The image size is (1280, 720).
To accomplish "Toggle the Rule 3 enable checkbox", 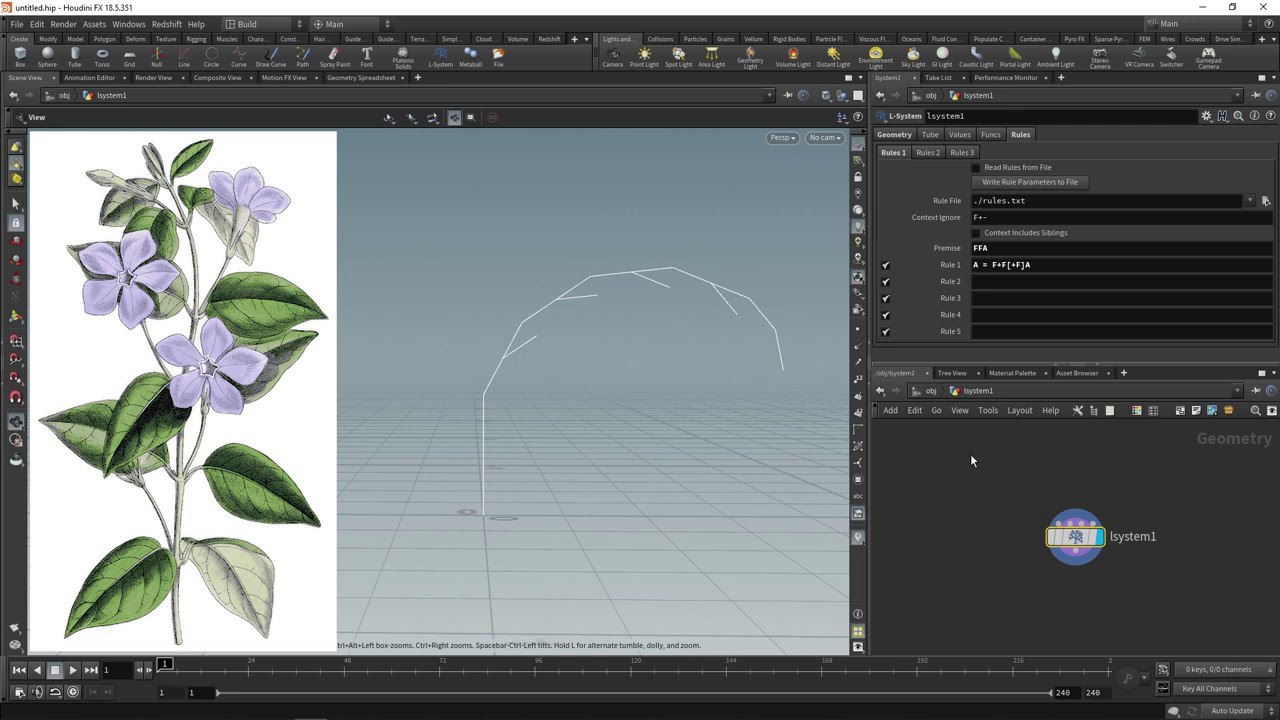I will [x=885, y=298].
